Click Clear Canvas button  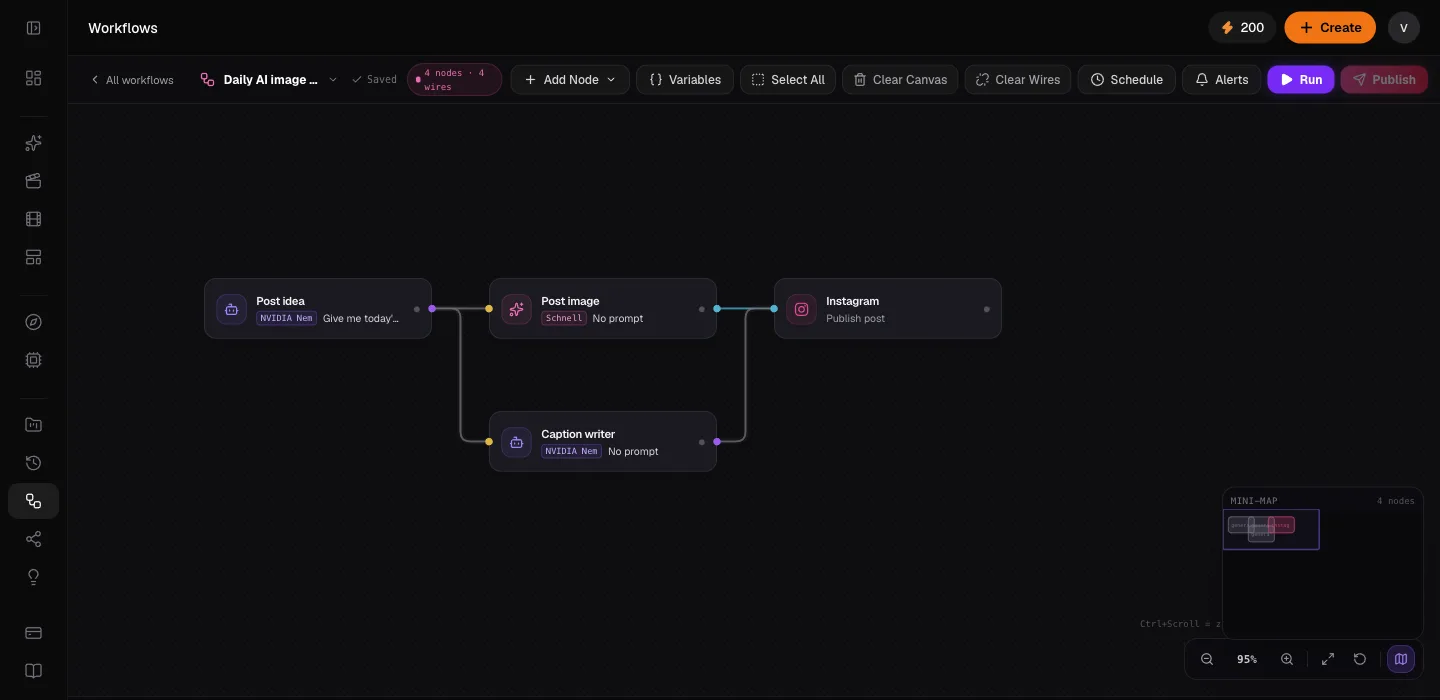pyautogui.click(x=900, y=80)
